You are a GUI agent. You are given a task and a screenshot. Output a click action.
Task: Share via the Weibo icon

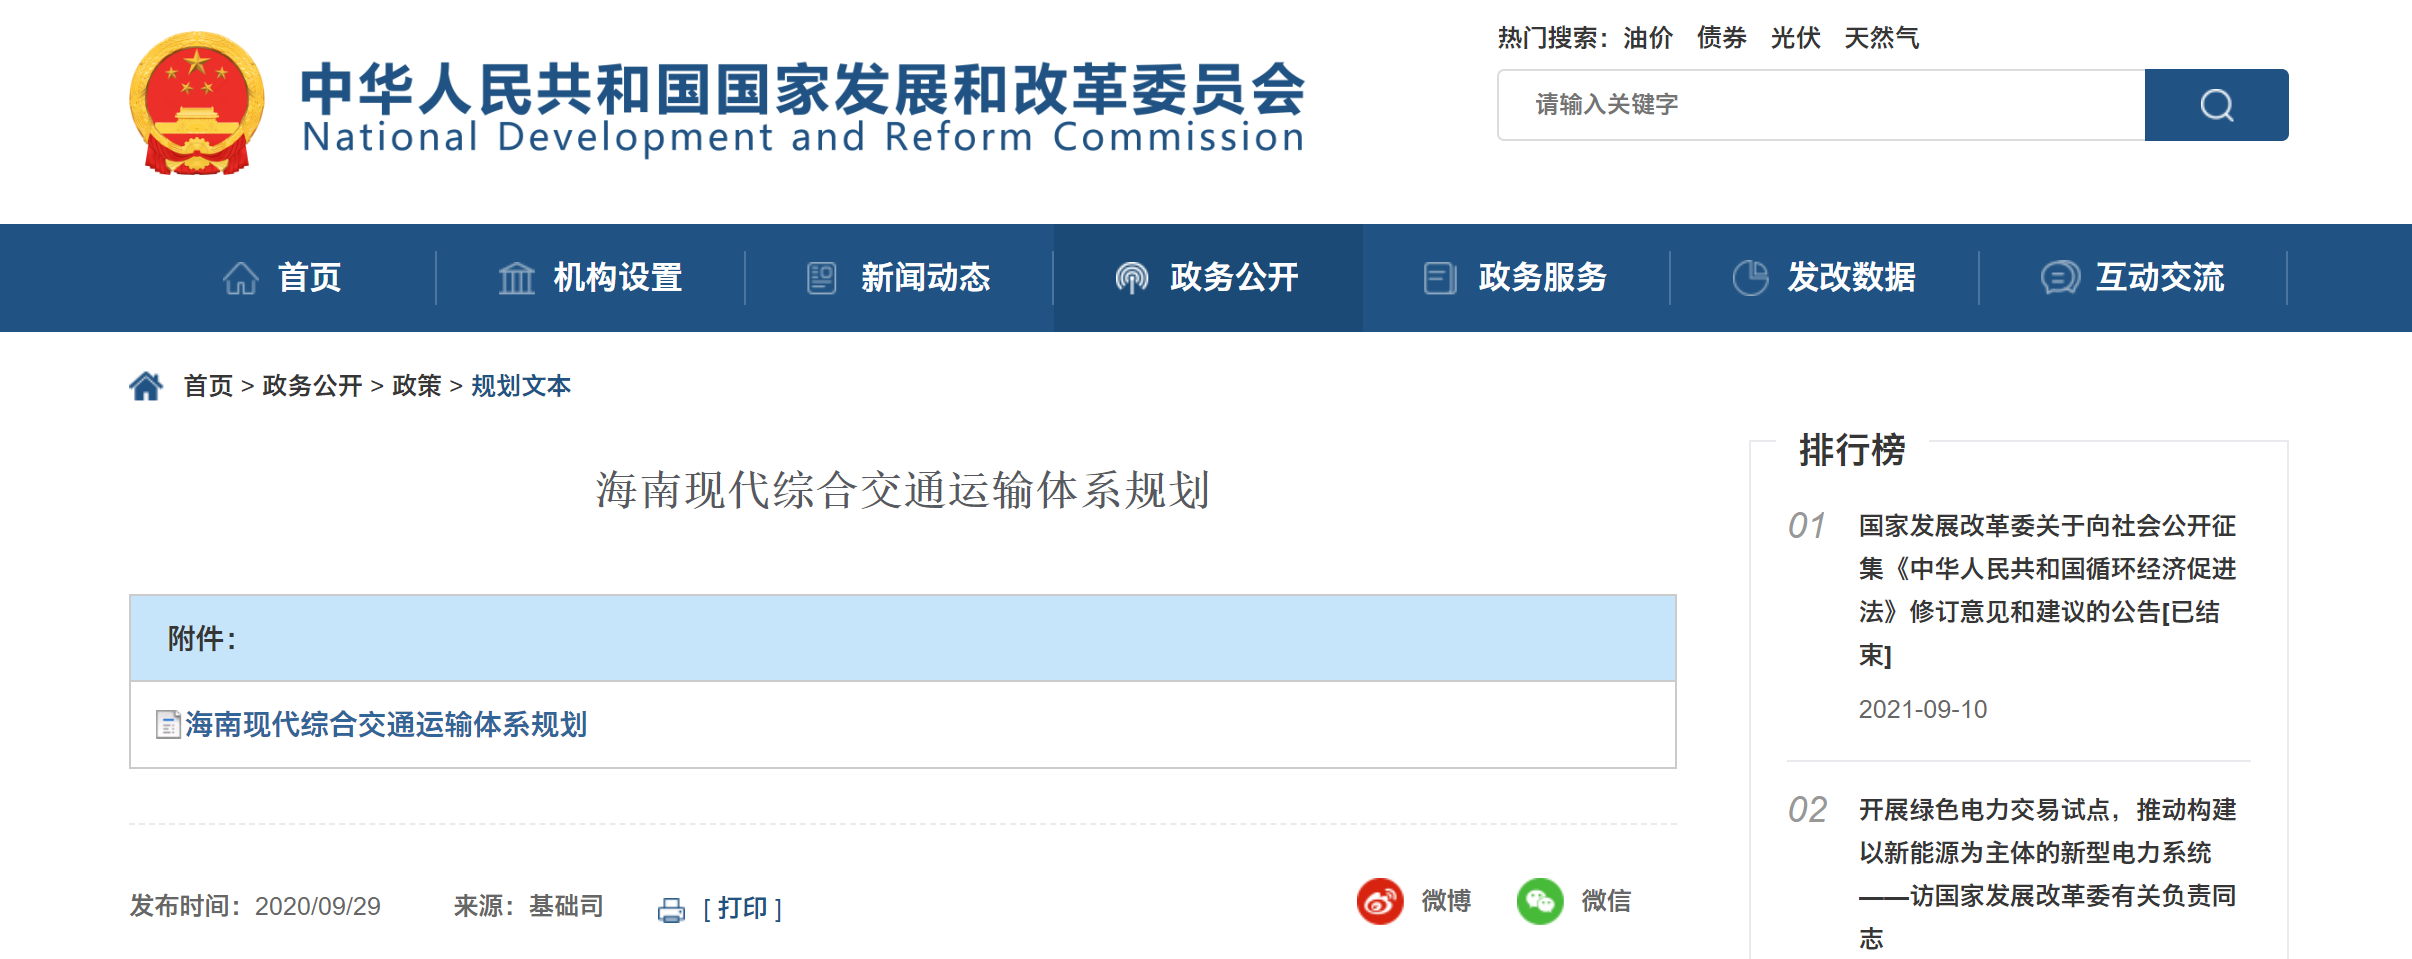click(x=1380, y=901)
